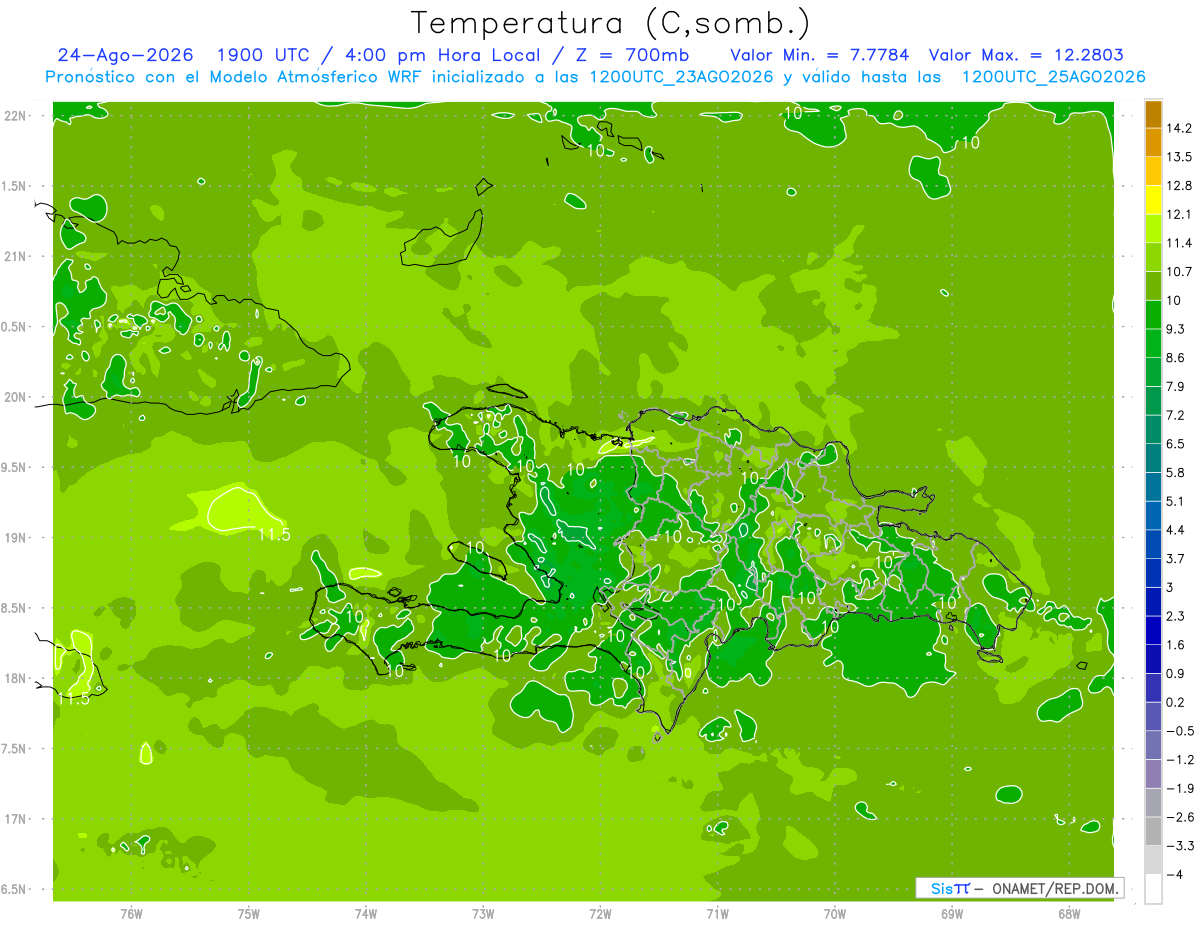Click the "69W" longitude axis label
This screenshot has height=927, width=1200.
pyautogui.click(x=952, y=914)
